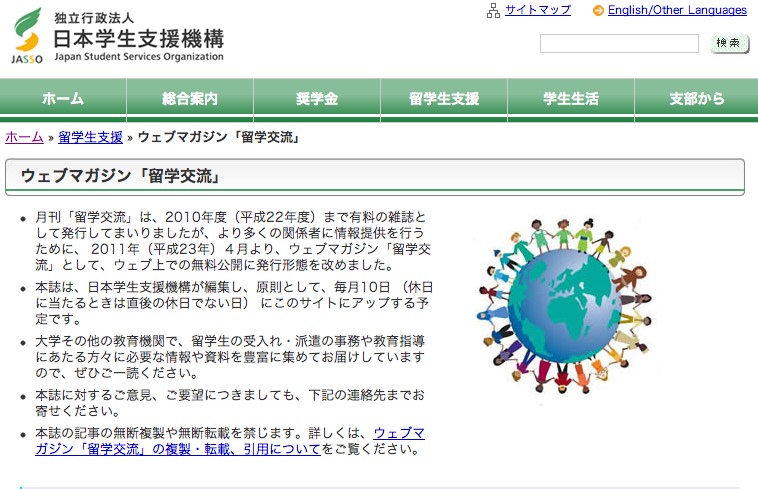This screenshot has height=489, width=758.
Task: Go to the 奨学金 navigation tab
Action: 317,99
